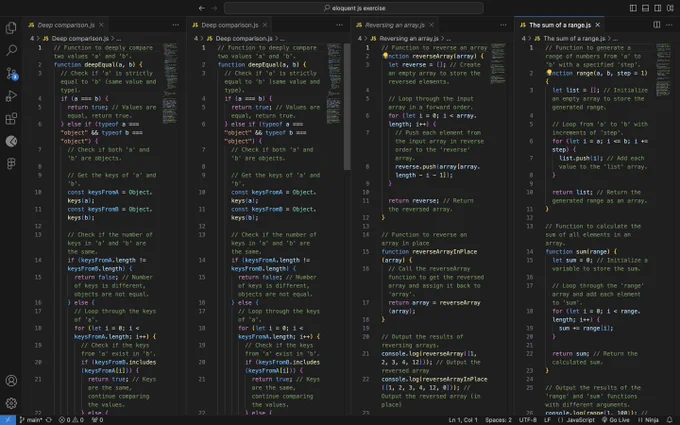Image resolution: width=680 pixels, height=425 pixels.
Task: Close The sum of a range.js tab
Action: (x=598, y=25)
